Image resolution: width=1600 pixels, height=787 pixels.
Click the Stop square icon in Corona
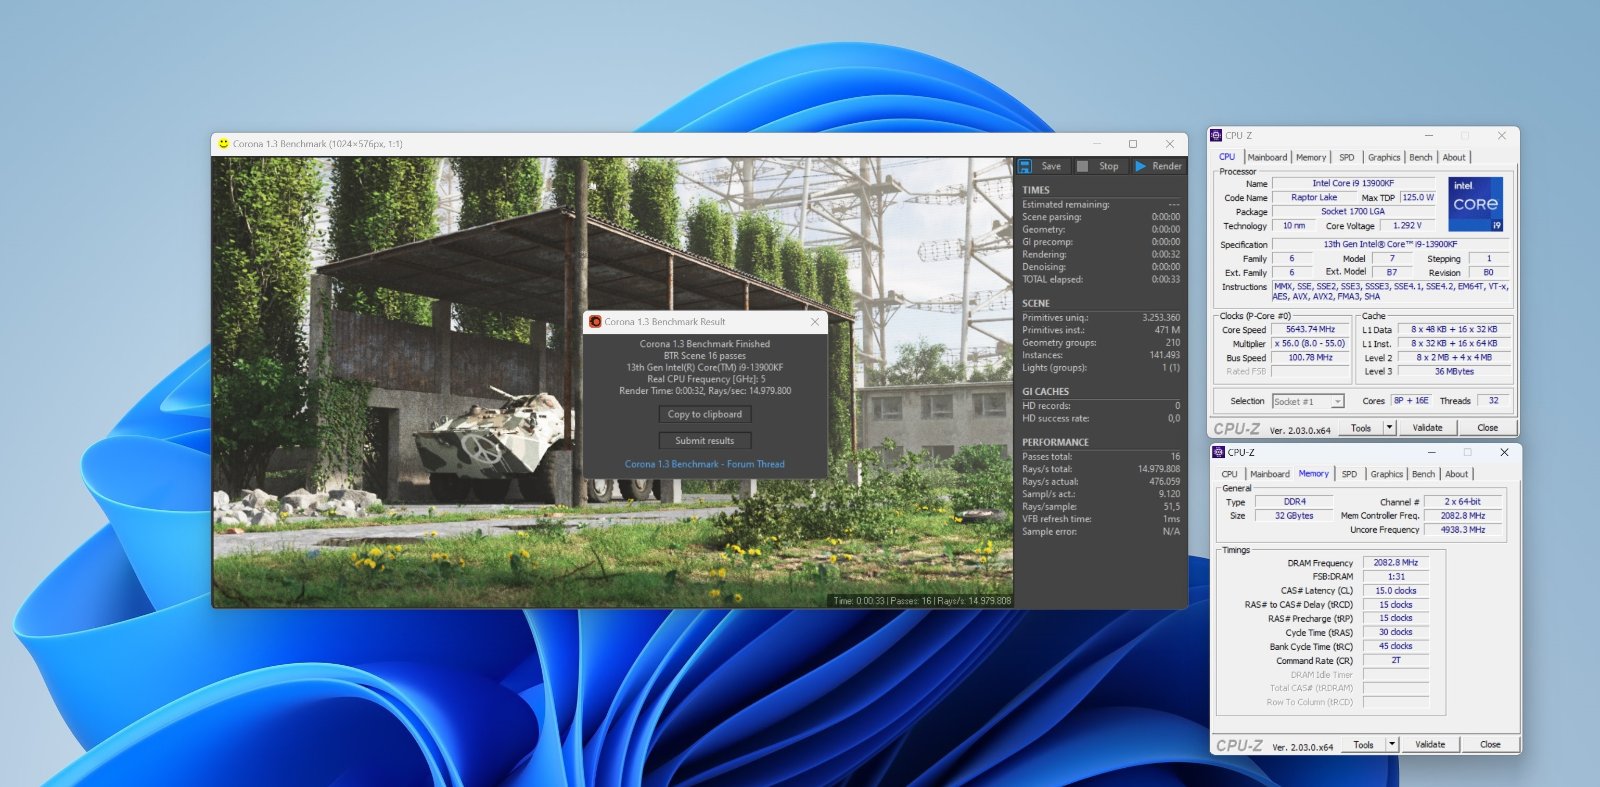tap(1082, 166)
